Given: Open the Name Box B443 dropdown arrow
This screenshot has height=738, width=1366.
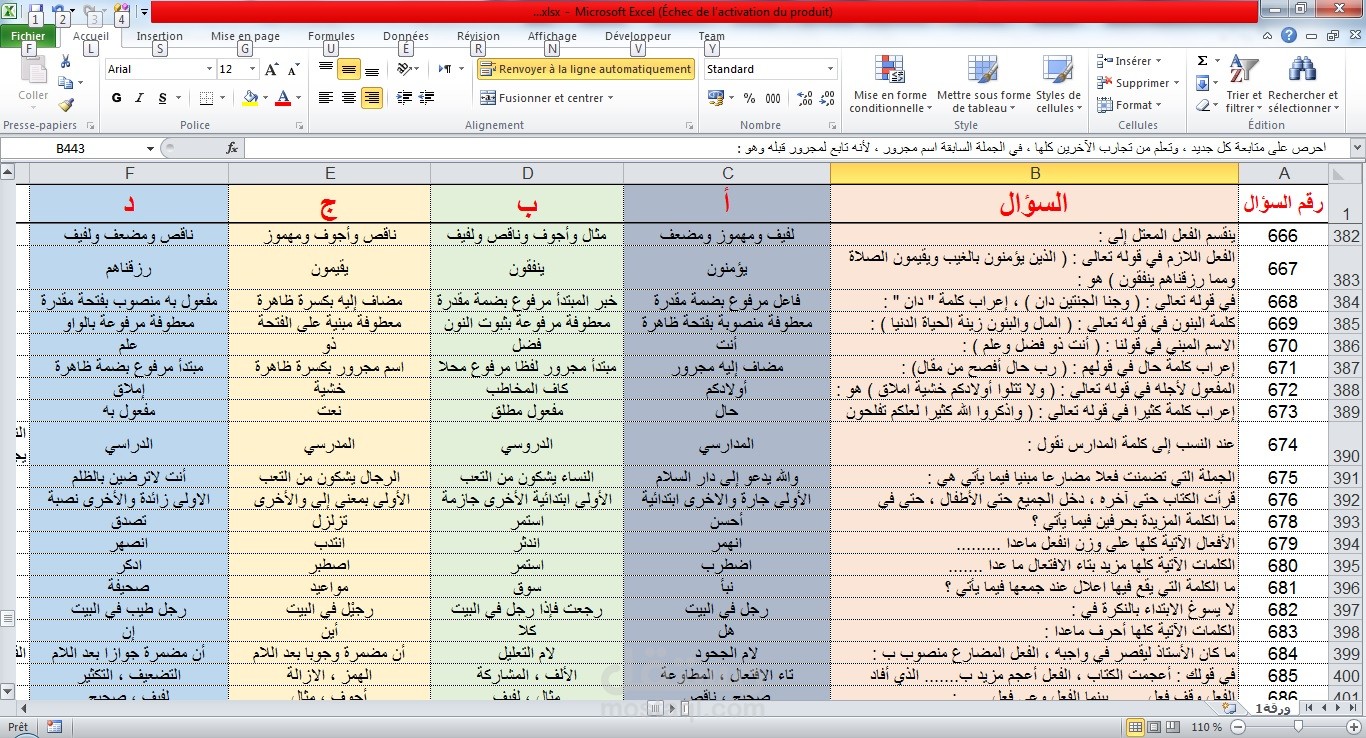Looking at the screenshot, I should pos(151,148).
